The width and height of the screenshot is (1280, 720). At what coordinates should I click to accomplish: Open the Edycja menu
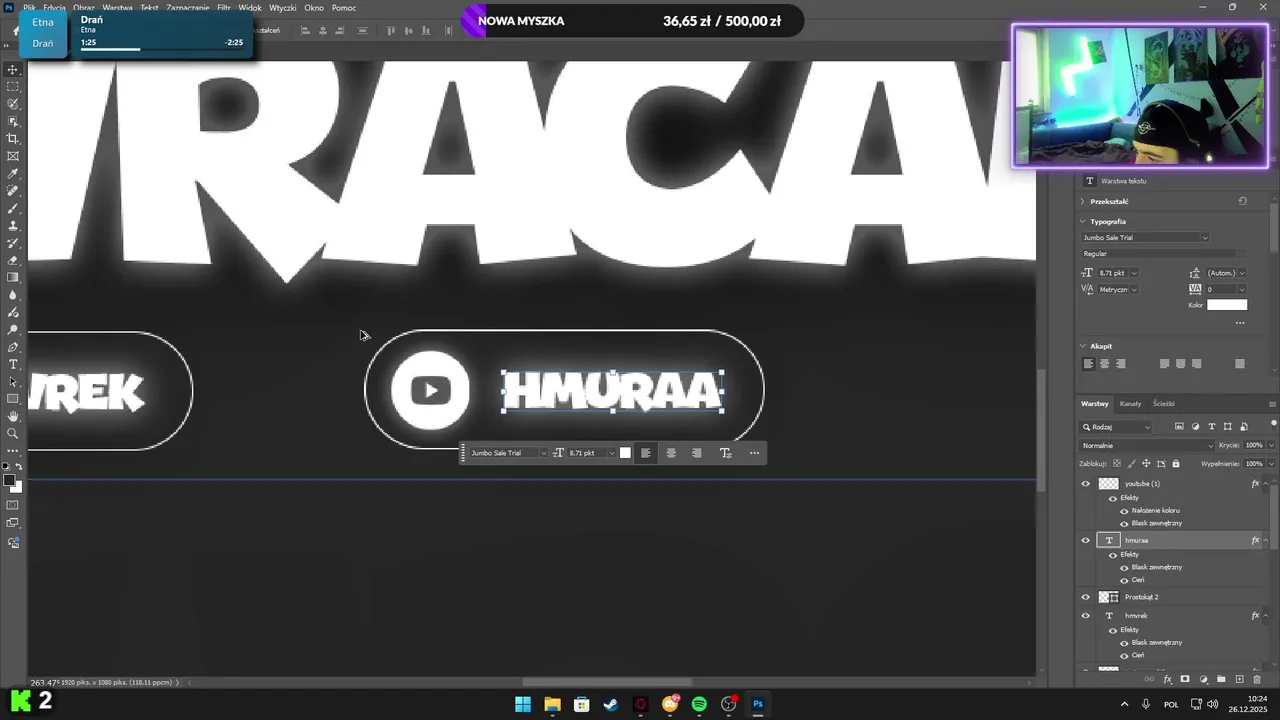(55, 7)
